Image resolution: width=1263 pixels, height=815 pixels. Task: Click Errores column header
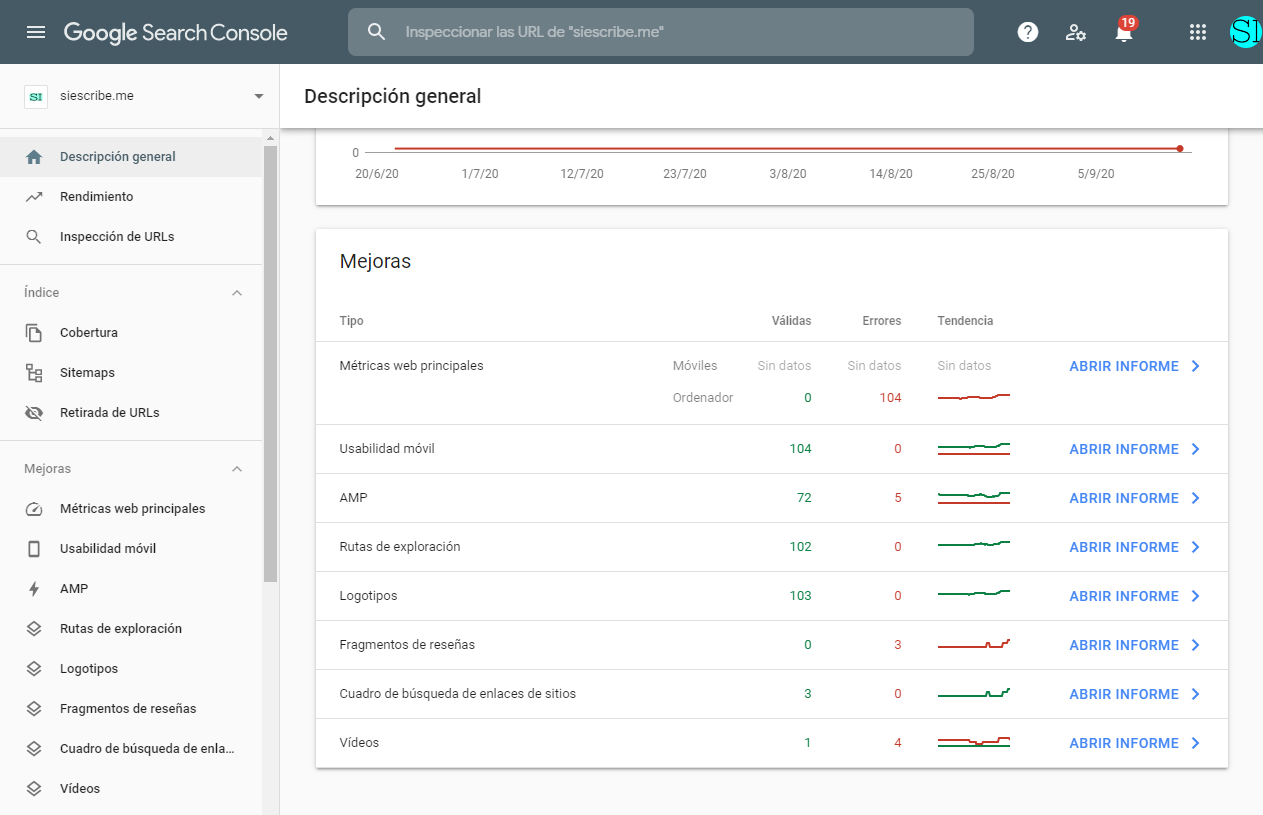[x=881, y=321]
